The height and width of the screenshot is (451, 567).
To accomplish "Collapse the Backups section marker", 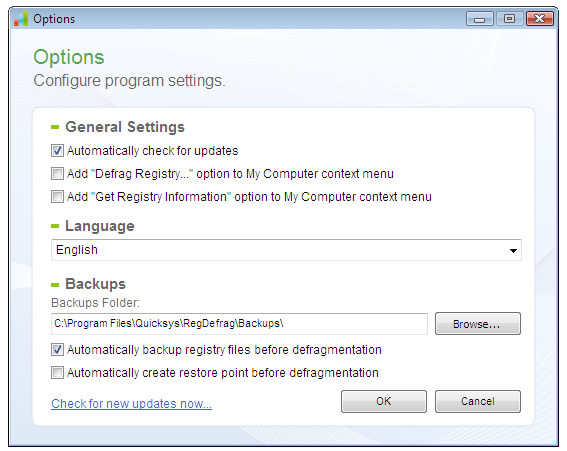I will tap(55, 285).
